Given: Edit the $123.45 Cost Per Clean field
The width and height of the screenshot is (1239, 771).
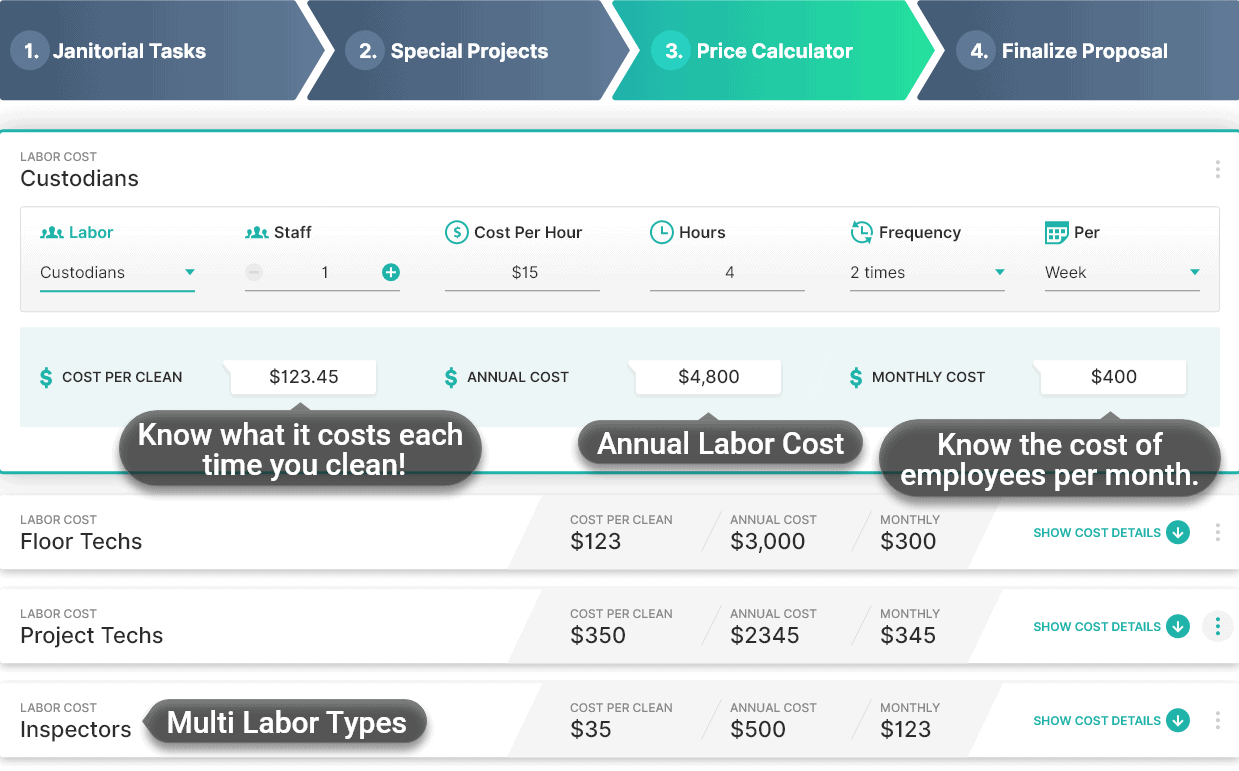Looking at the screenshot, I should [302, 377].
